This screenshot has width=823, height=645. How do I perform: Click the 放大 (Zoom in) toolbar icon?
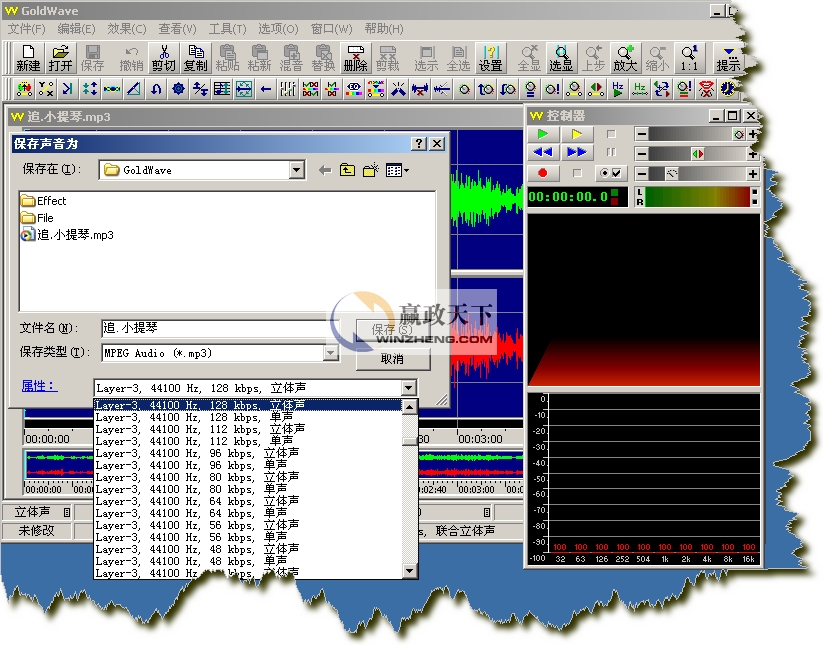coord(625,58)
